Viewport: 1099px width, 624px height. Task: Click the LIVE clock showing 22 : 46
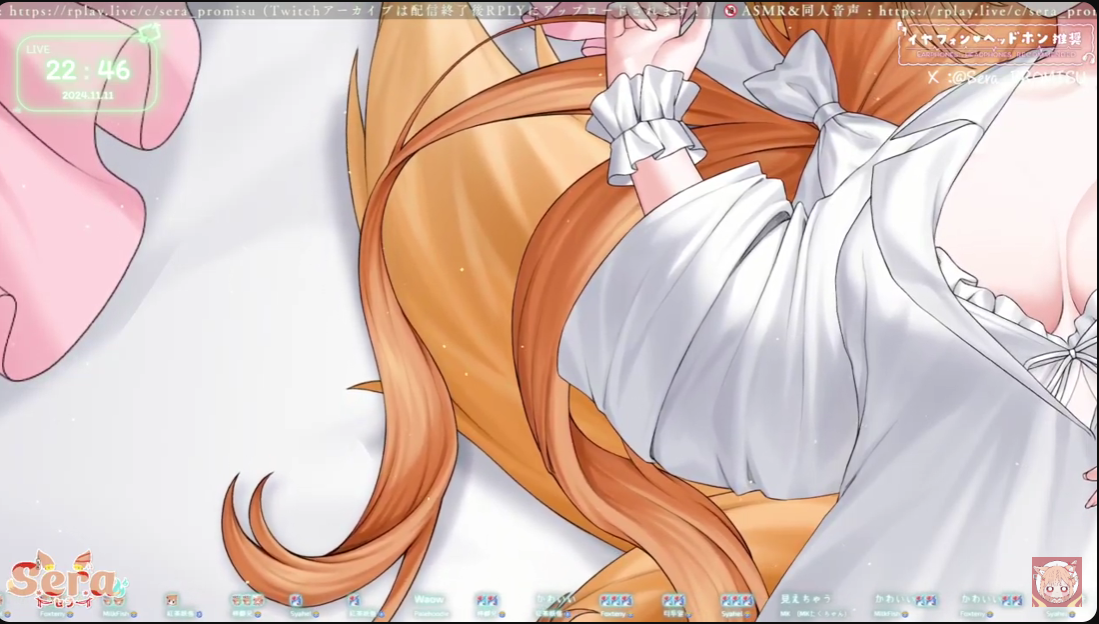[88, 71]
